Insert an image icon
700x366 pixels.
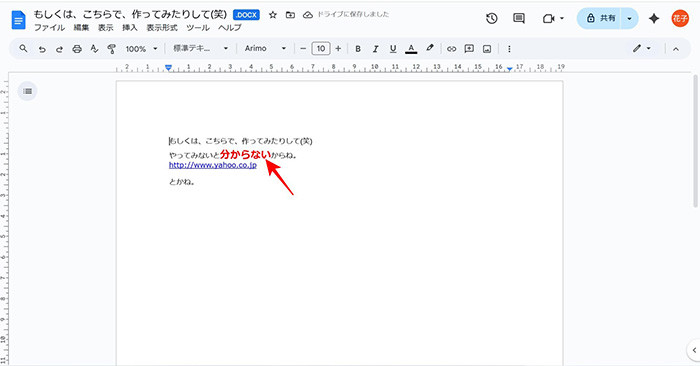point(487,49)
